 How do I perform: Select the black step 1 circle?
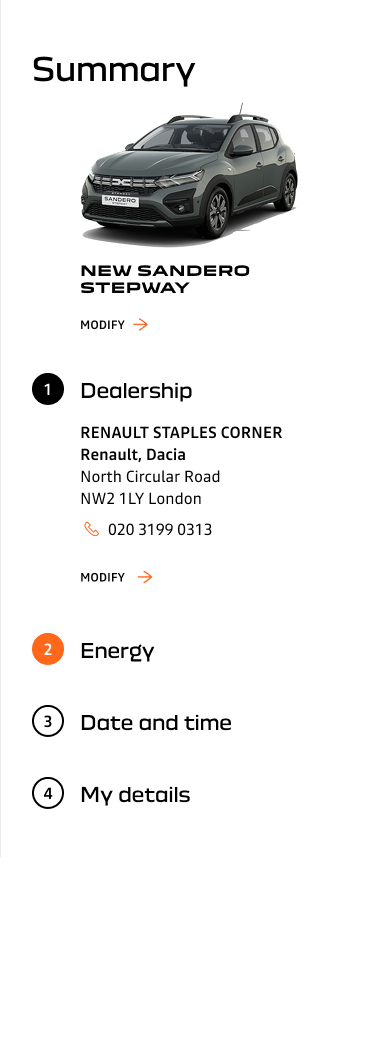48,390
